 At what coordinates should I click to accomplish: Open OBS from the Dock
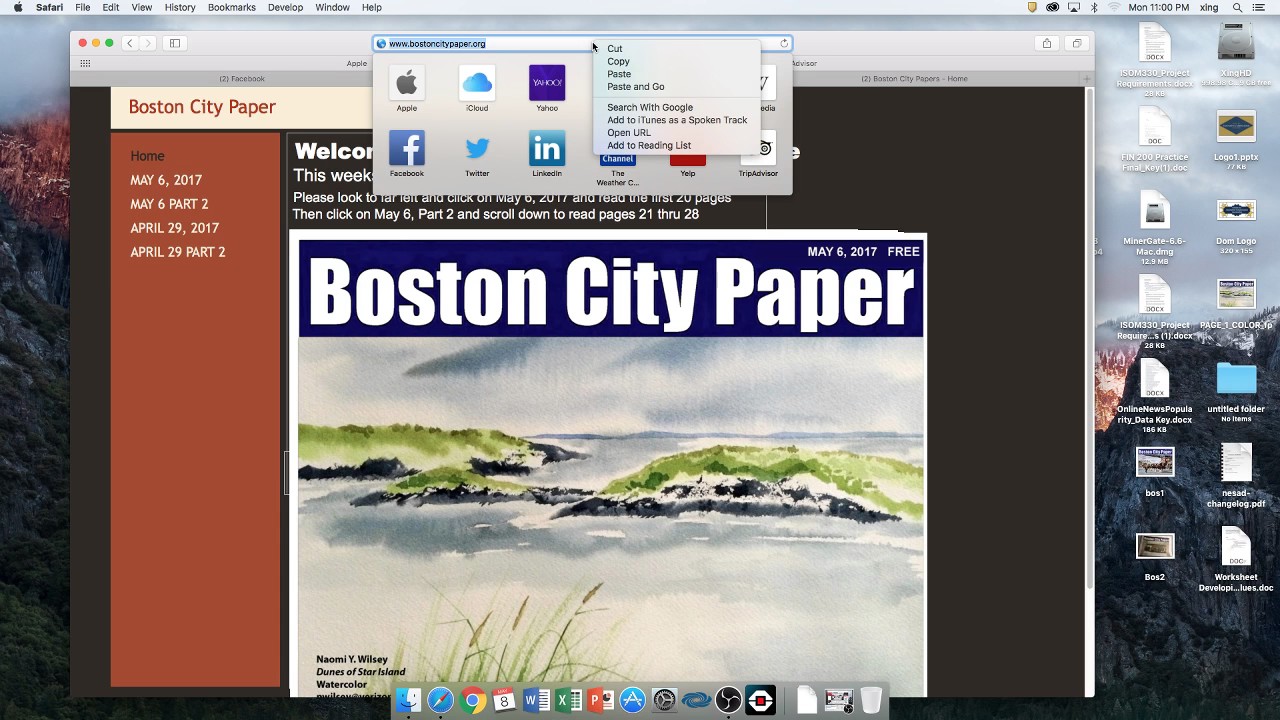(729, 701)
